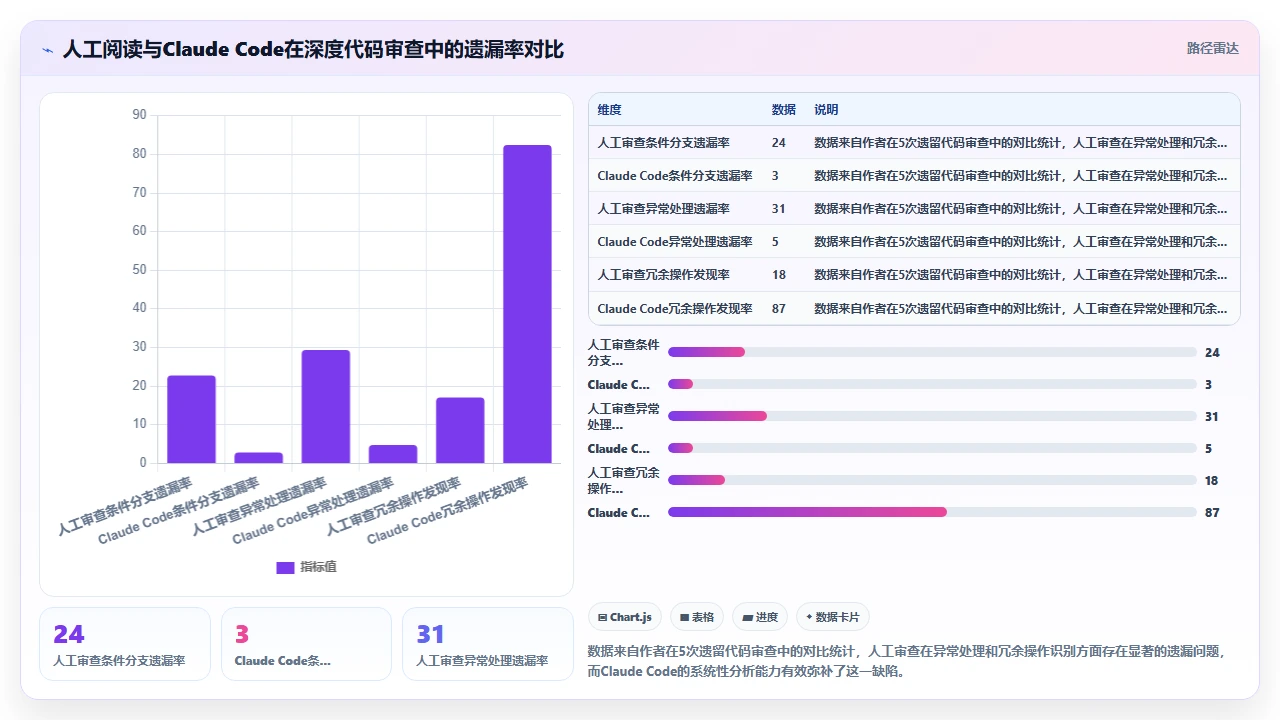Click the Claude Code异常处理遗漏率 chart bar
Viewport: 1280px width, 720px height.
pos(393,454)
